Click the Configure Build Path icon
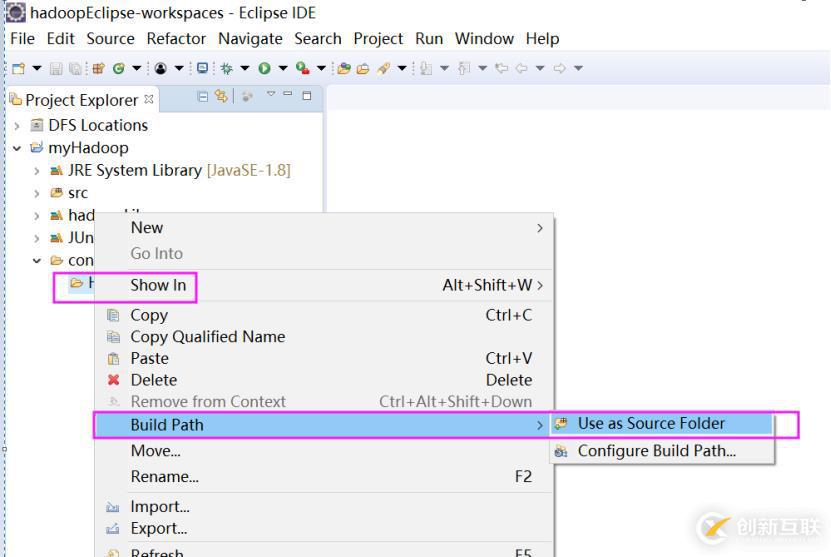Screen dimensions: 831x557 561,451
